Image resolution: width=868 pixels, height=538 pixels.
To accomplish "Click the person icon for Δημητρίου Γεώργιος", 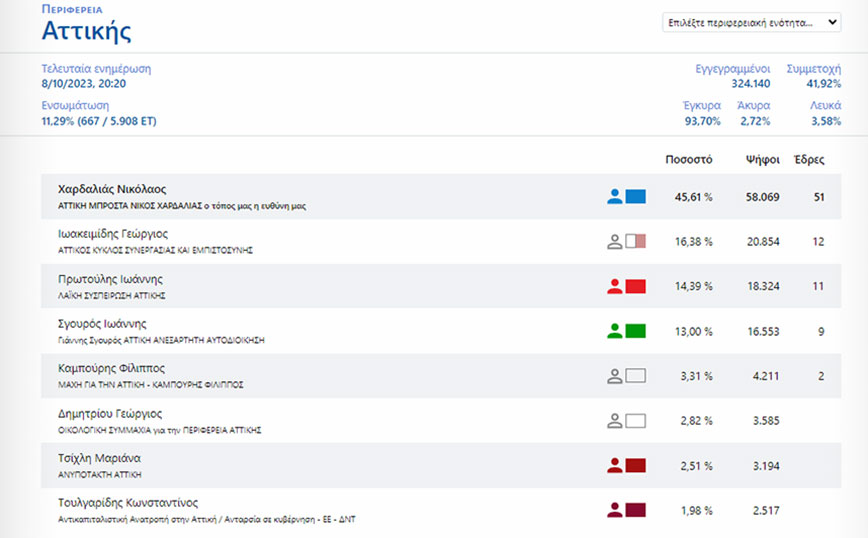I will click(x=614, y=421).
